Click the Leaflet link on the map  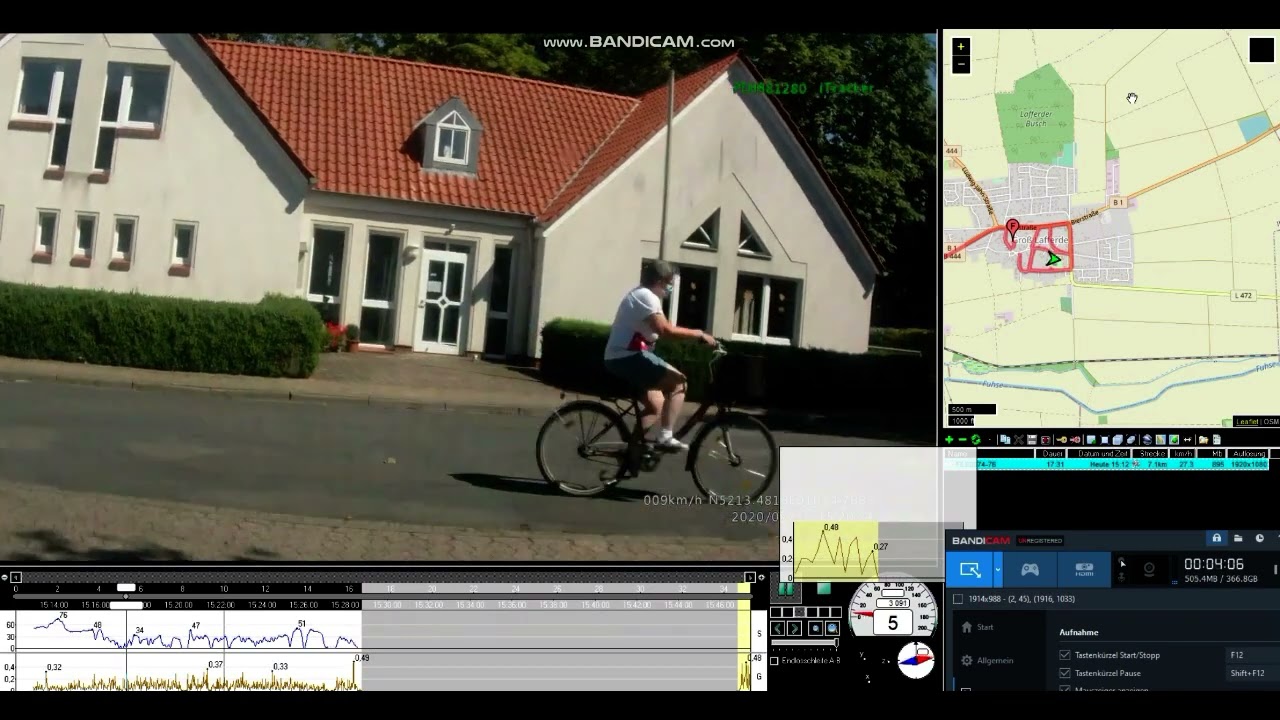point(1247,422)
